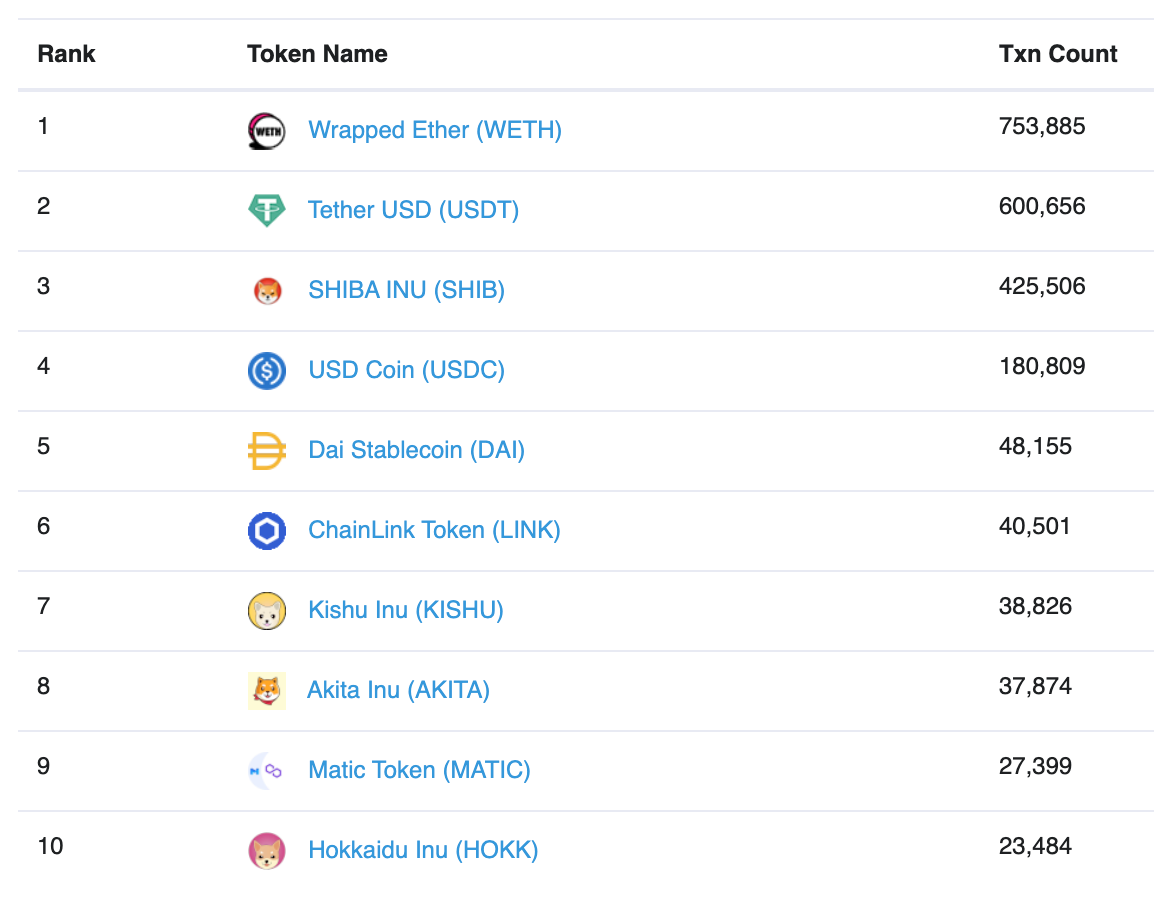Click the Hokkaidu Inu token icon
Image resolution: width=1154 pixels, height=908 pixels.
coord(267,851)
